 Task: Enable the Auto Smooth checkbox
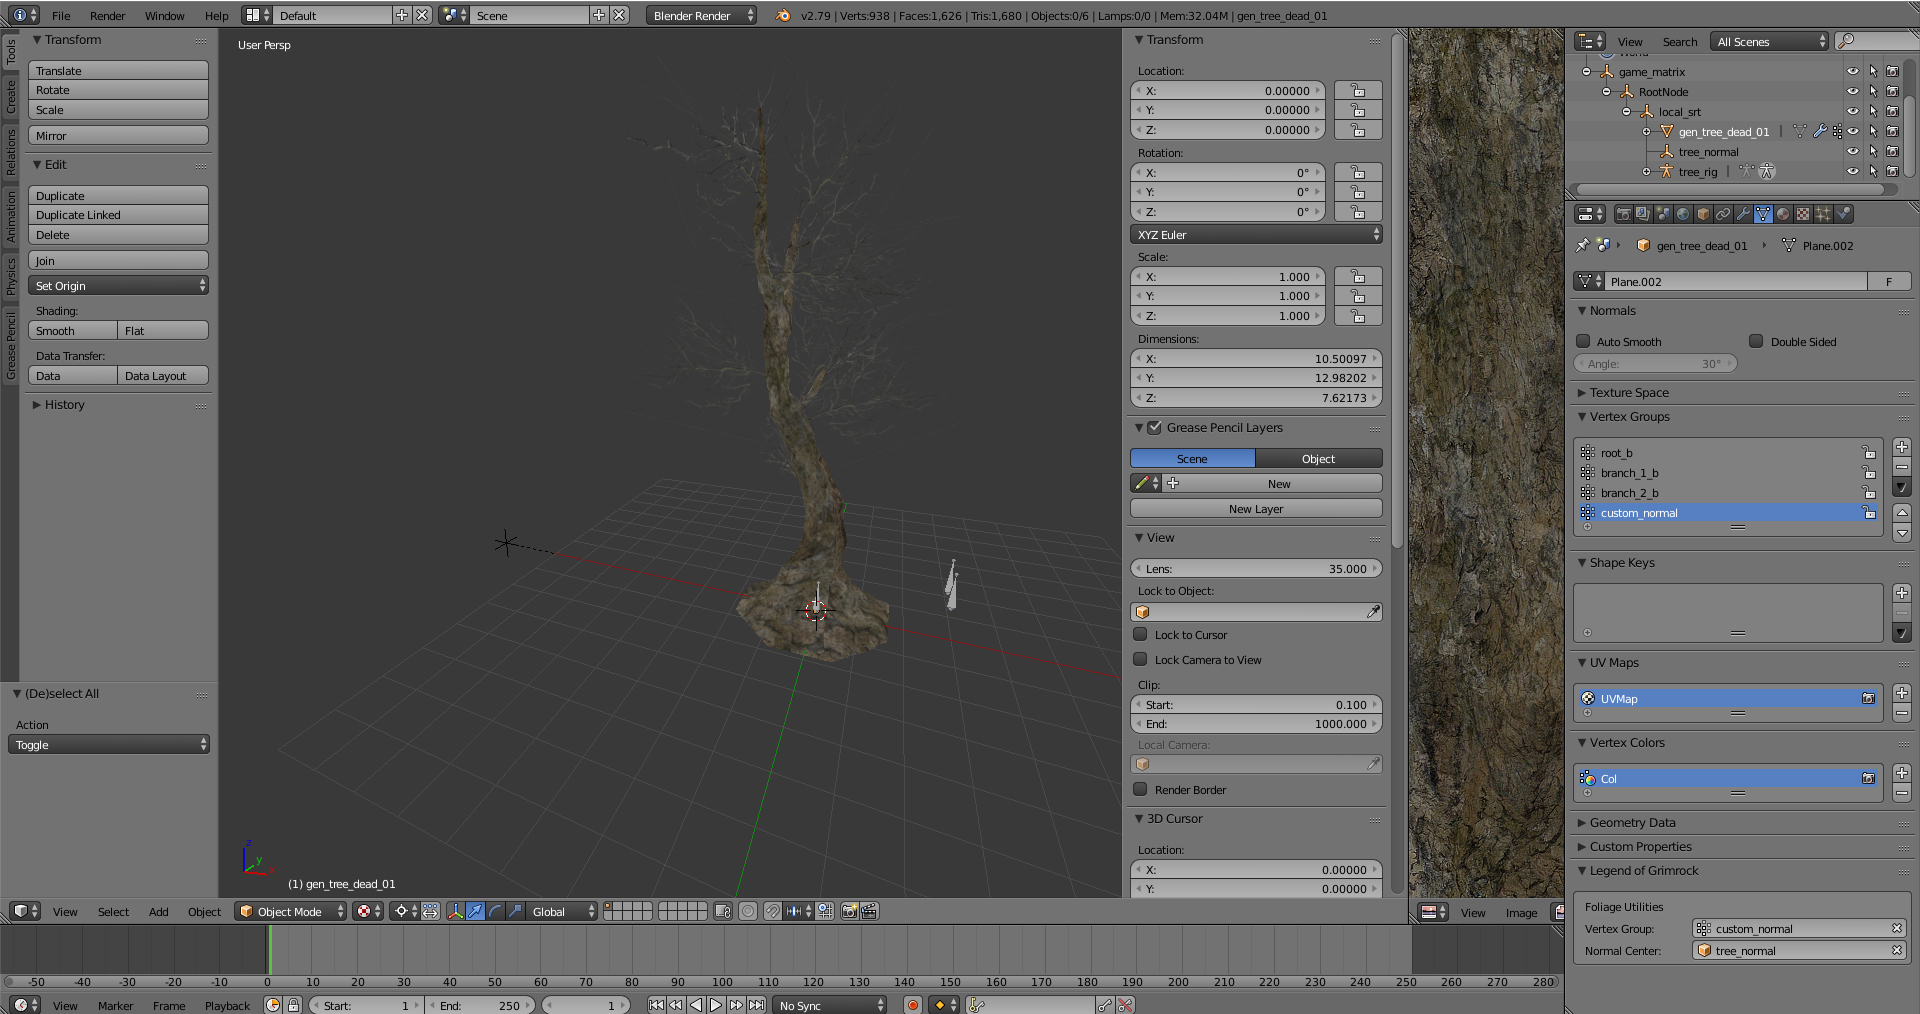(x=1583, y=341)
